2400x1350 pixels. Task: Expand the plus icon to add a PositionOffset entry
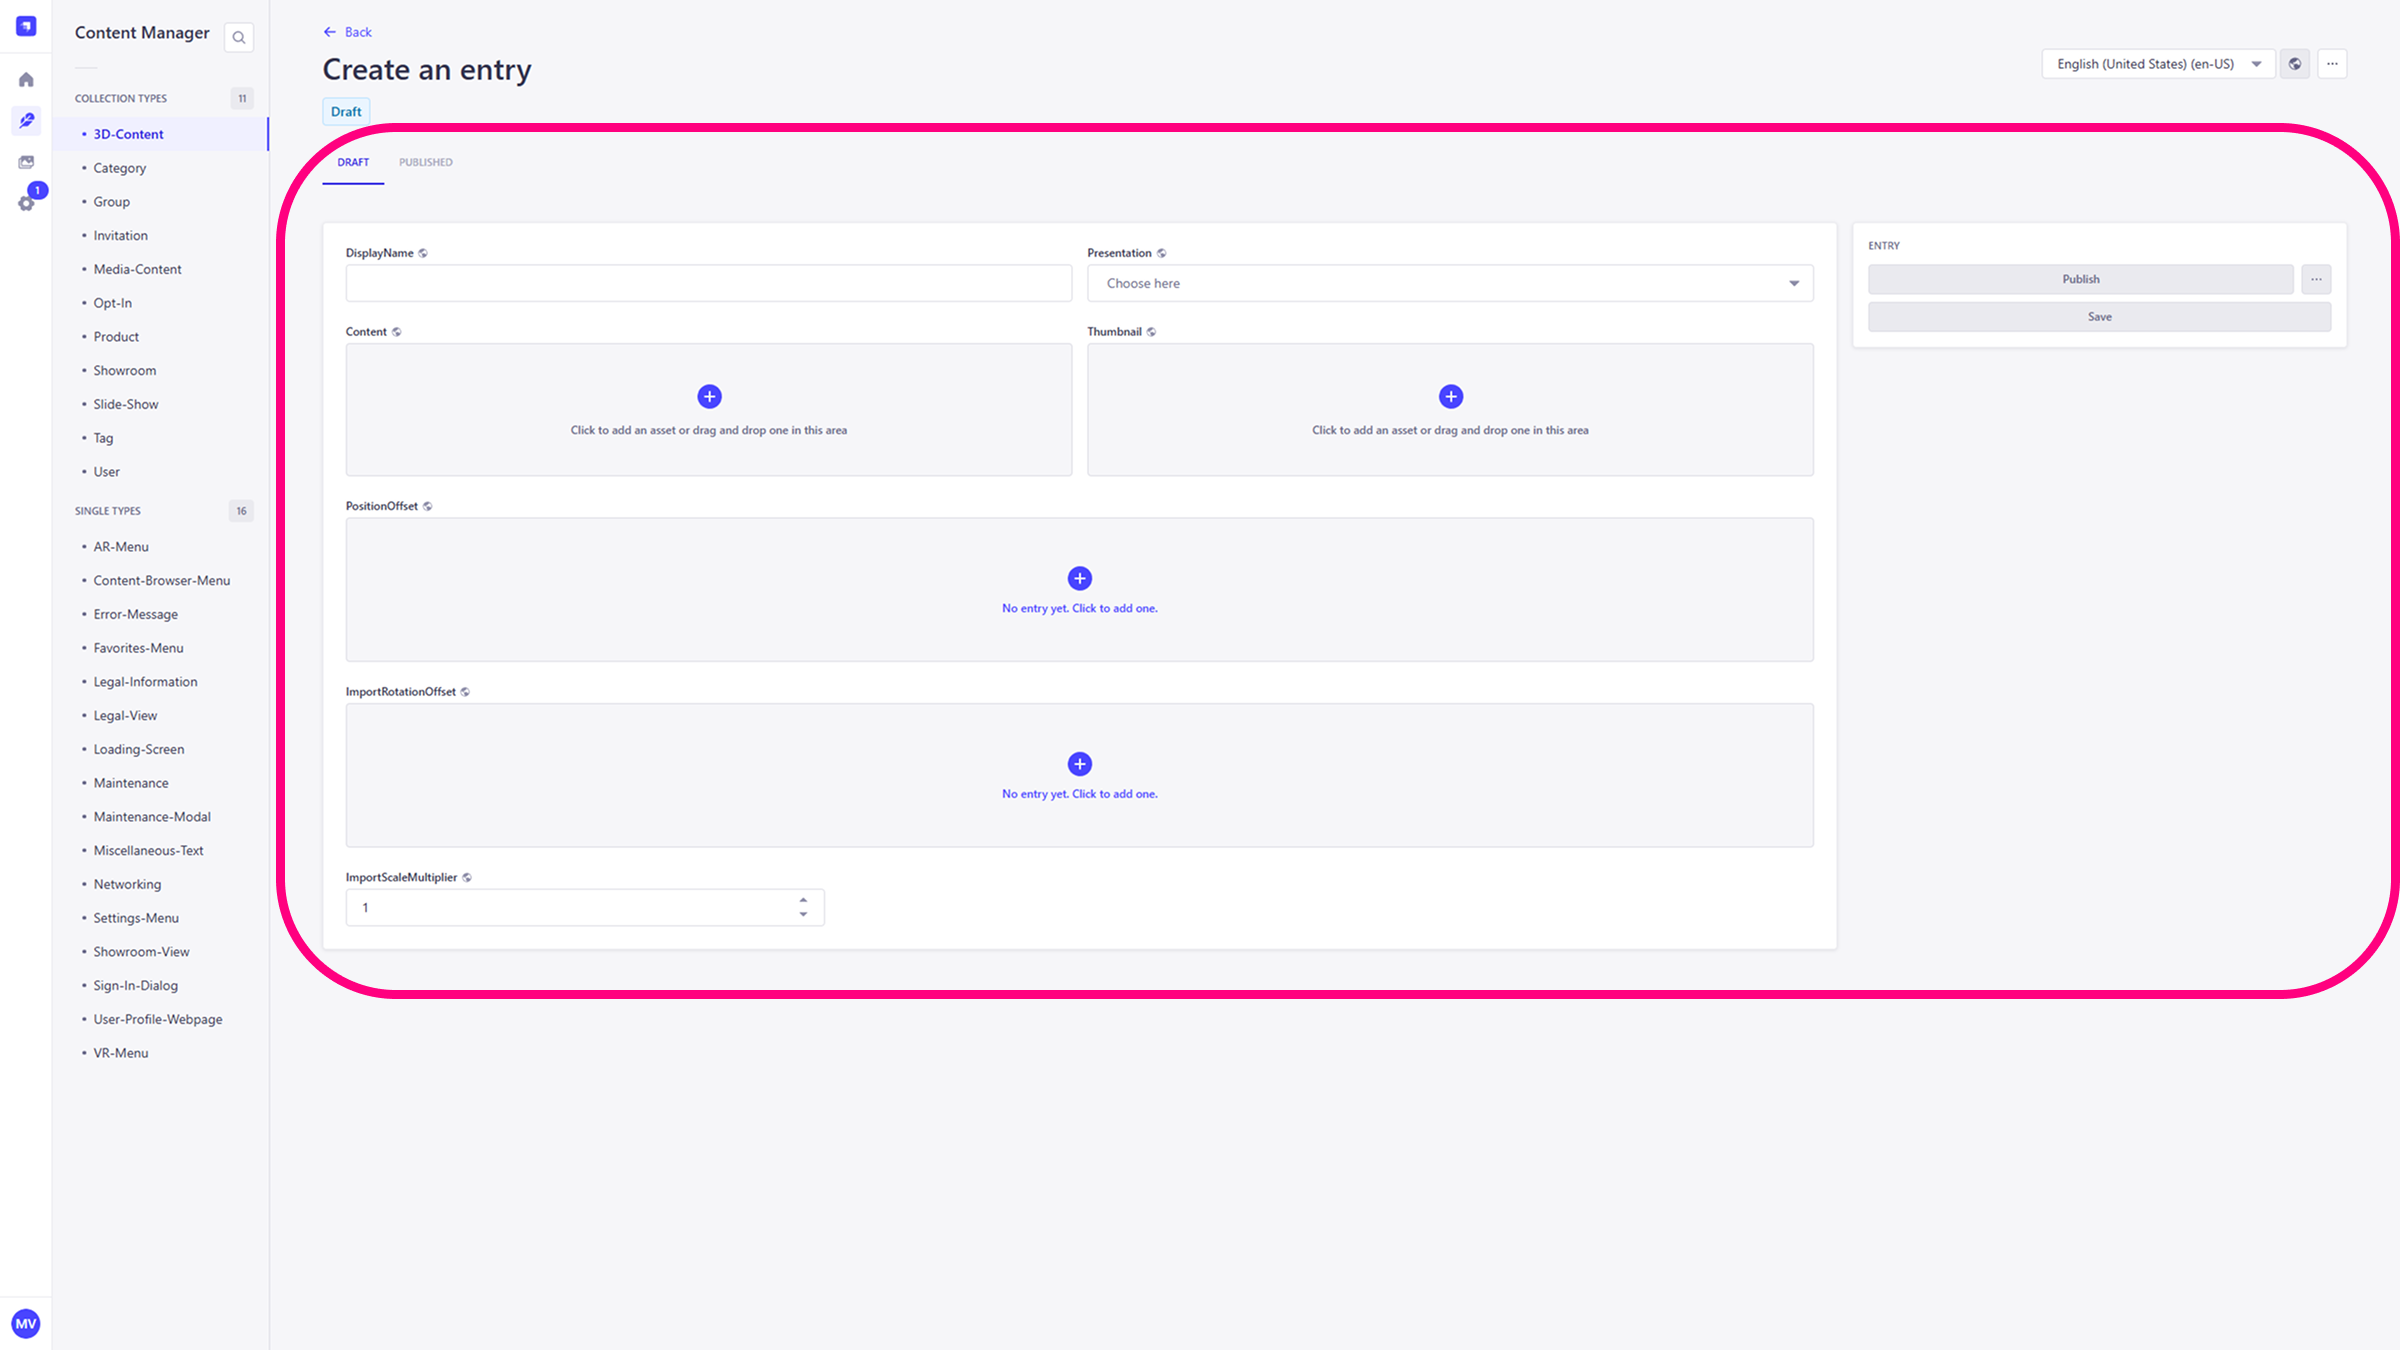tap(1079, 578)
